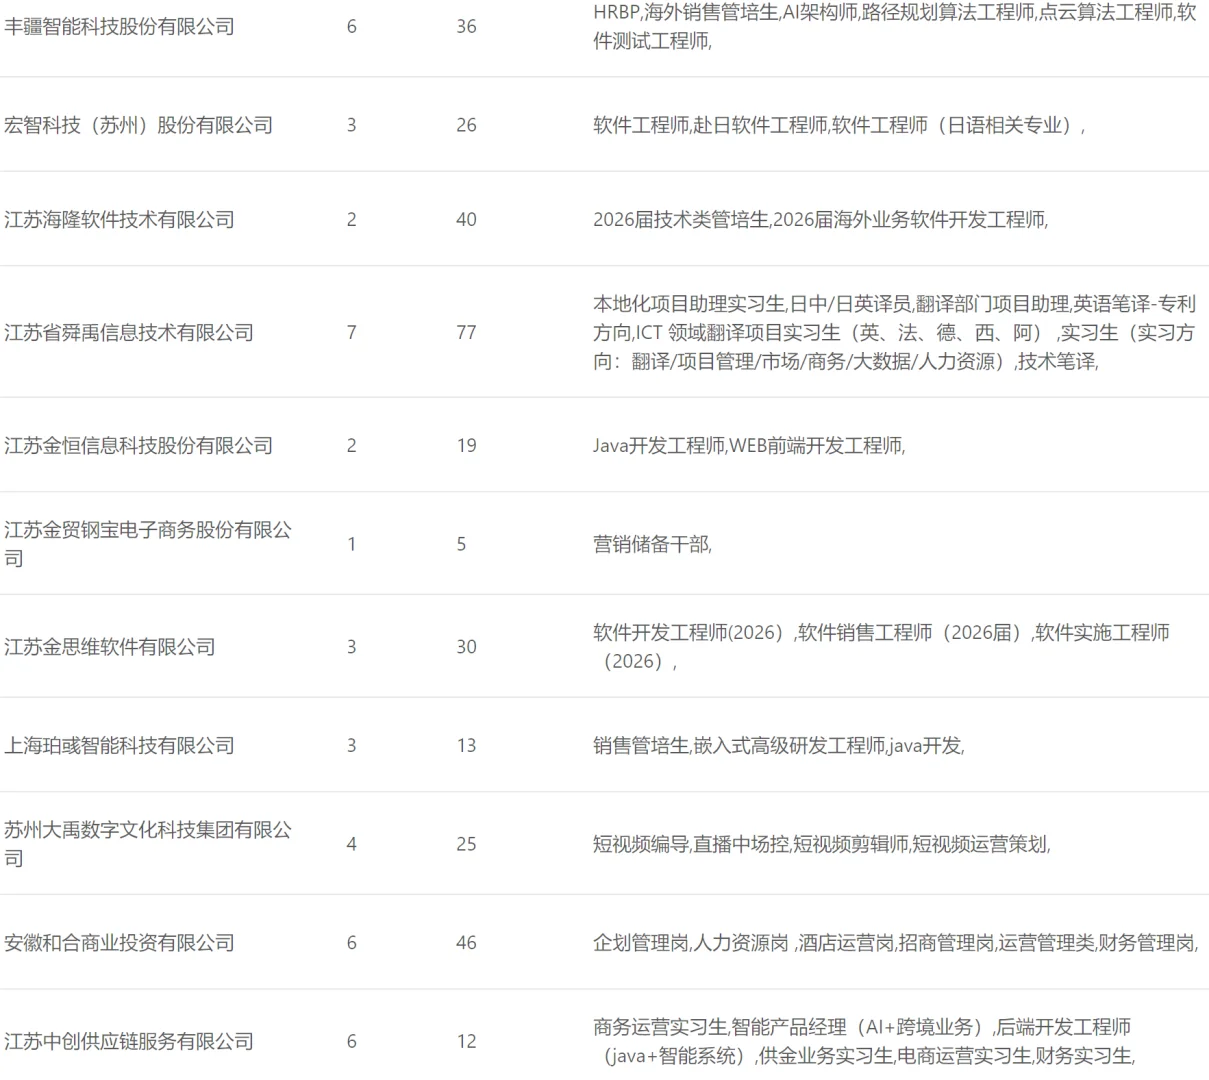Viewport: 1209px width, 1080px height.
Task: Click position count 2 in 江苏金恒 row
Action: (x=351, y=445)
